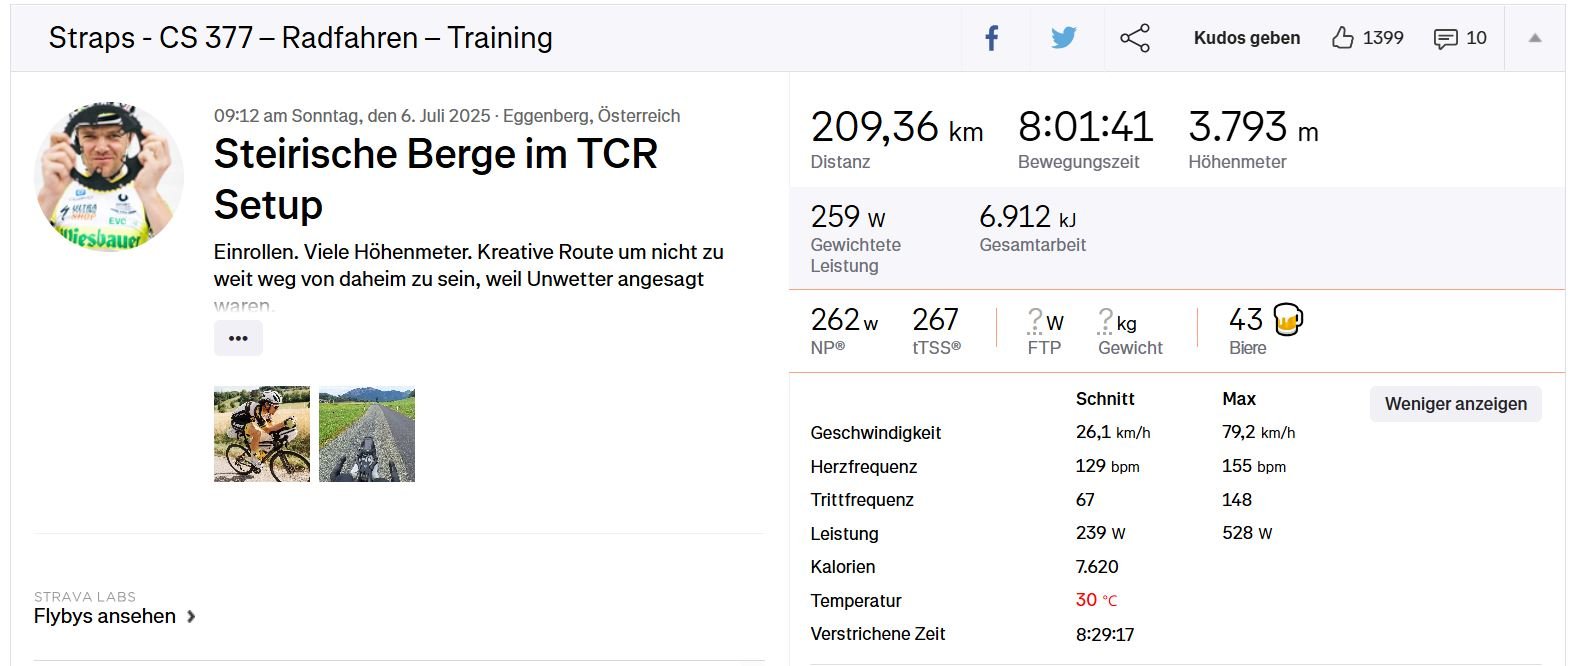Open the cyclist photo thumbnail

pos(262,434)
